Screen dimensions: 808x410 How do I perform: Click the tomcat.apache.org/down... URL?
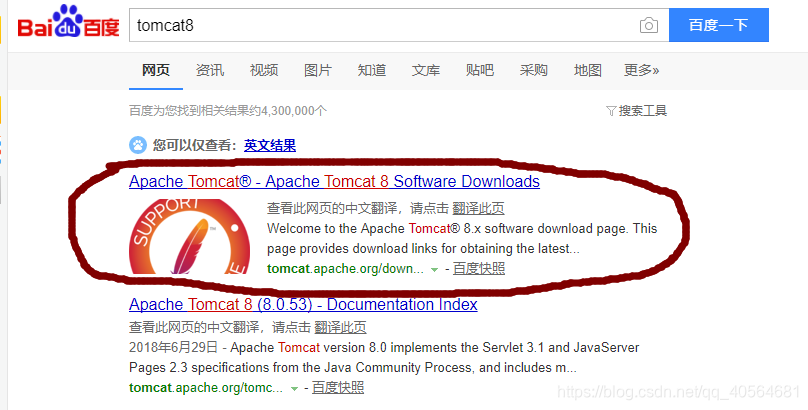click(x=345, y=269)
